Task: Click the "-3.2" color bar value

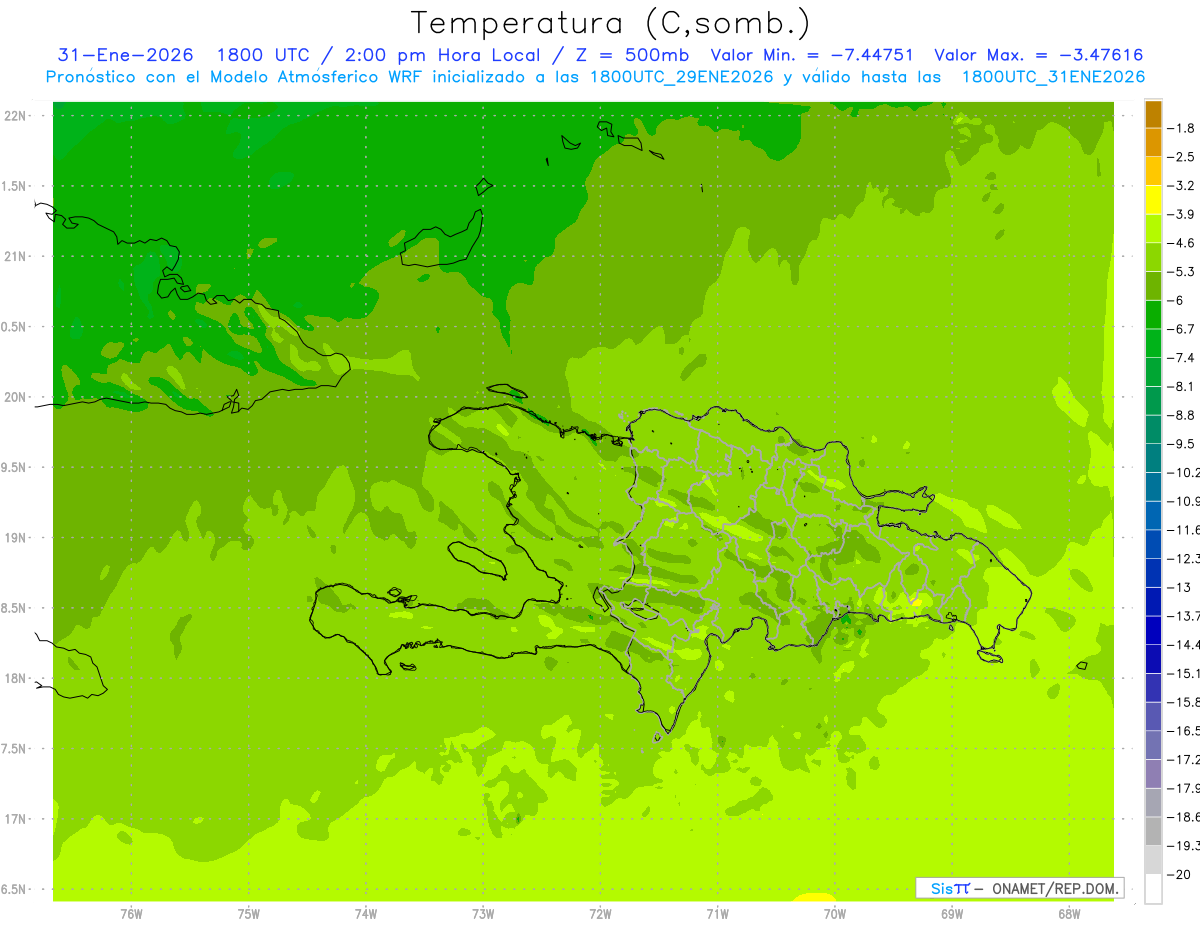Action: (1183, 186)
